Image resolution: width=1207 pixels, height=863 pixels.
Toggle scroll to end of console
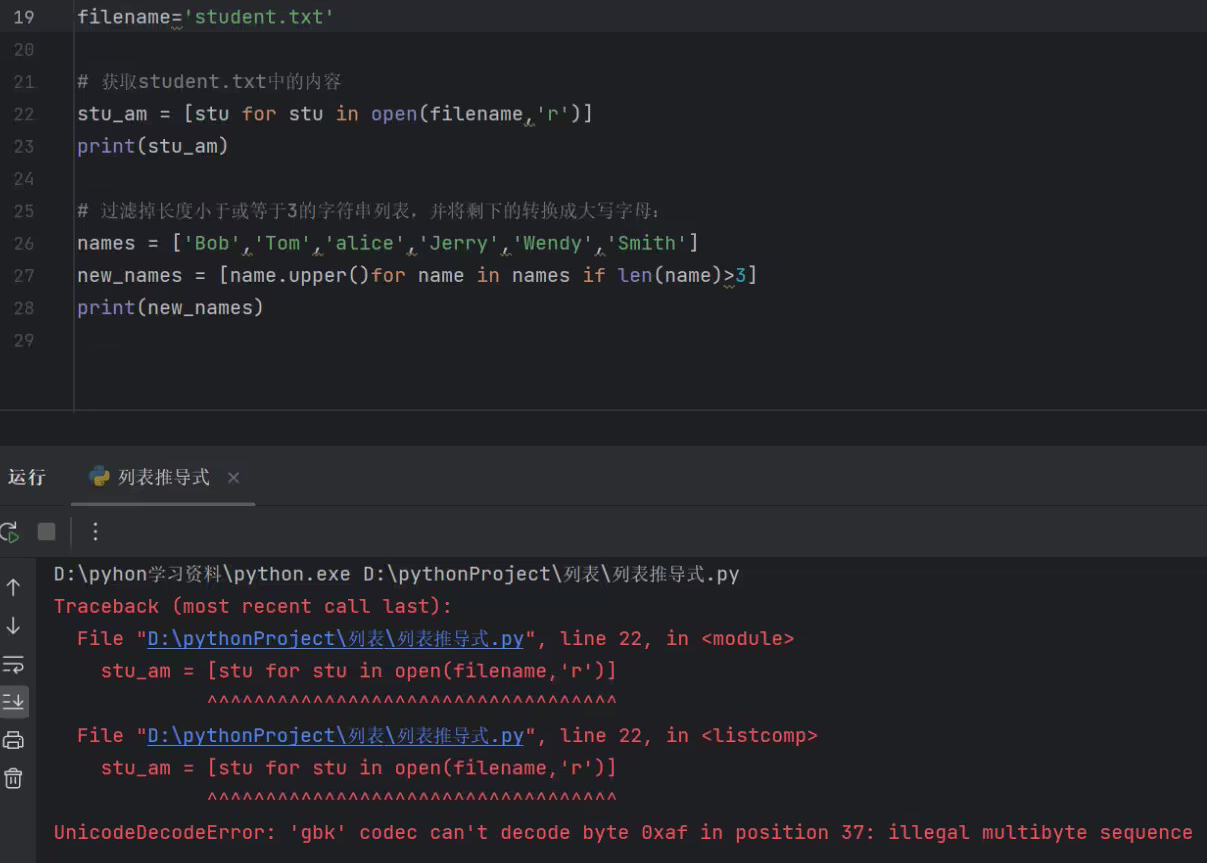click(14, 702)
